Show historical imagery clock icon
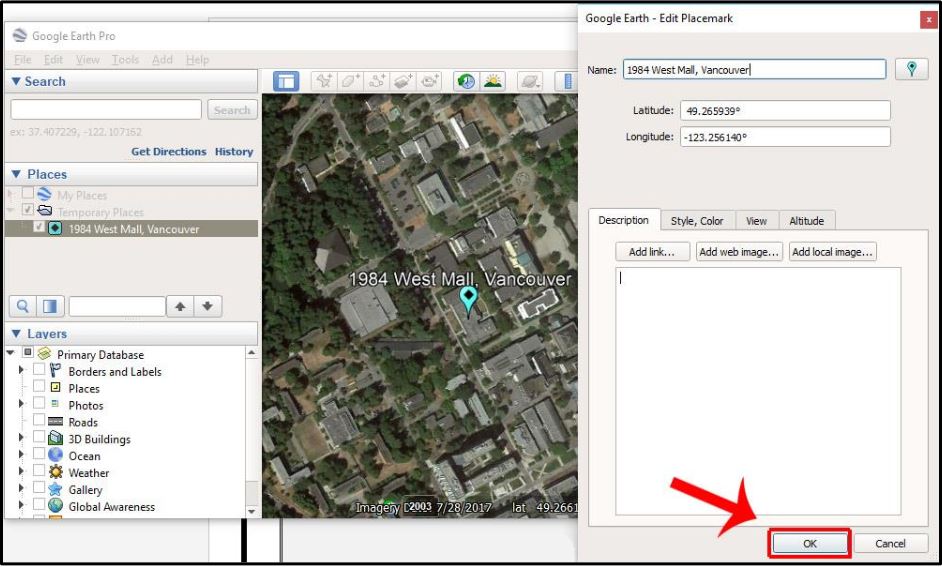The height and width of the screenshot is (567, 942). [466, 81]
